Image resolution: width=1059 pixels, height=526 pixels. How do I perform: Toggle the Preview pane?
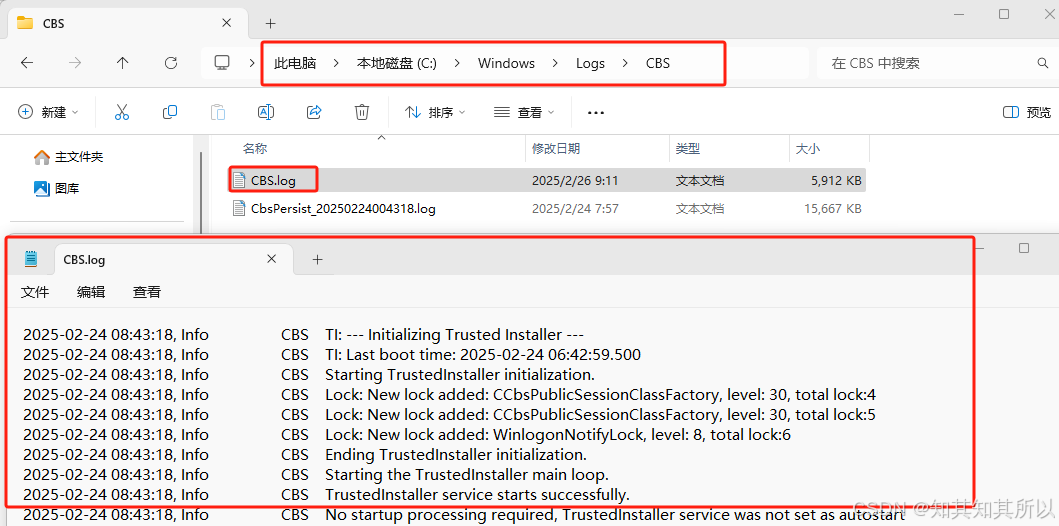[1027, 112]
